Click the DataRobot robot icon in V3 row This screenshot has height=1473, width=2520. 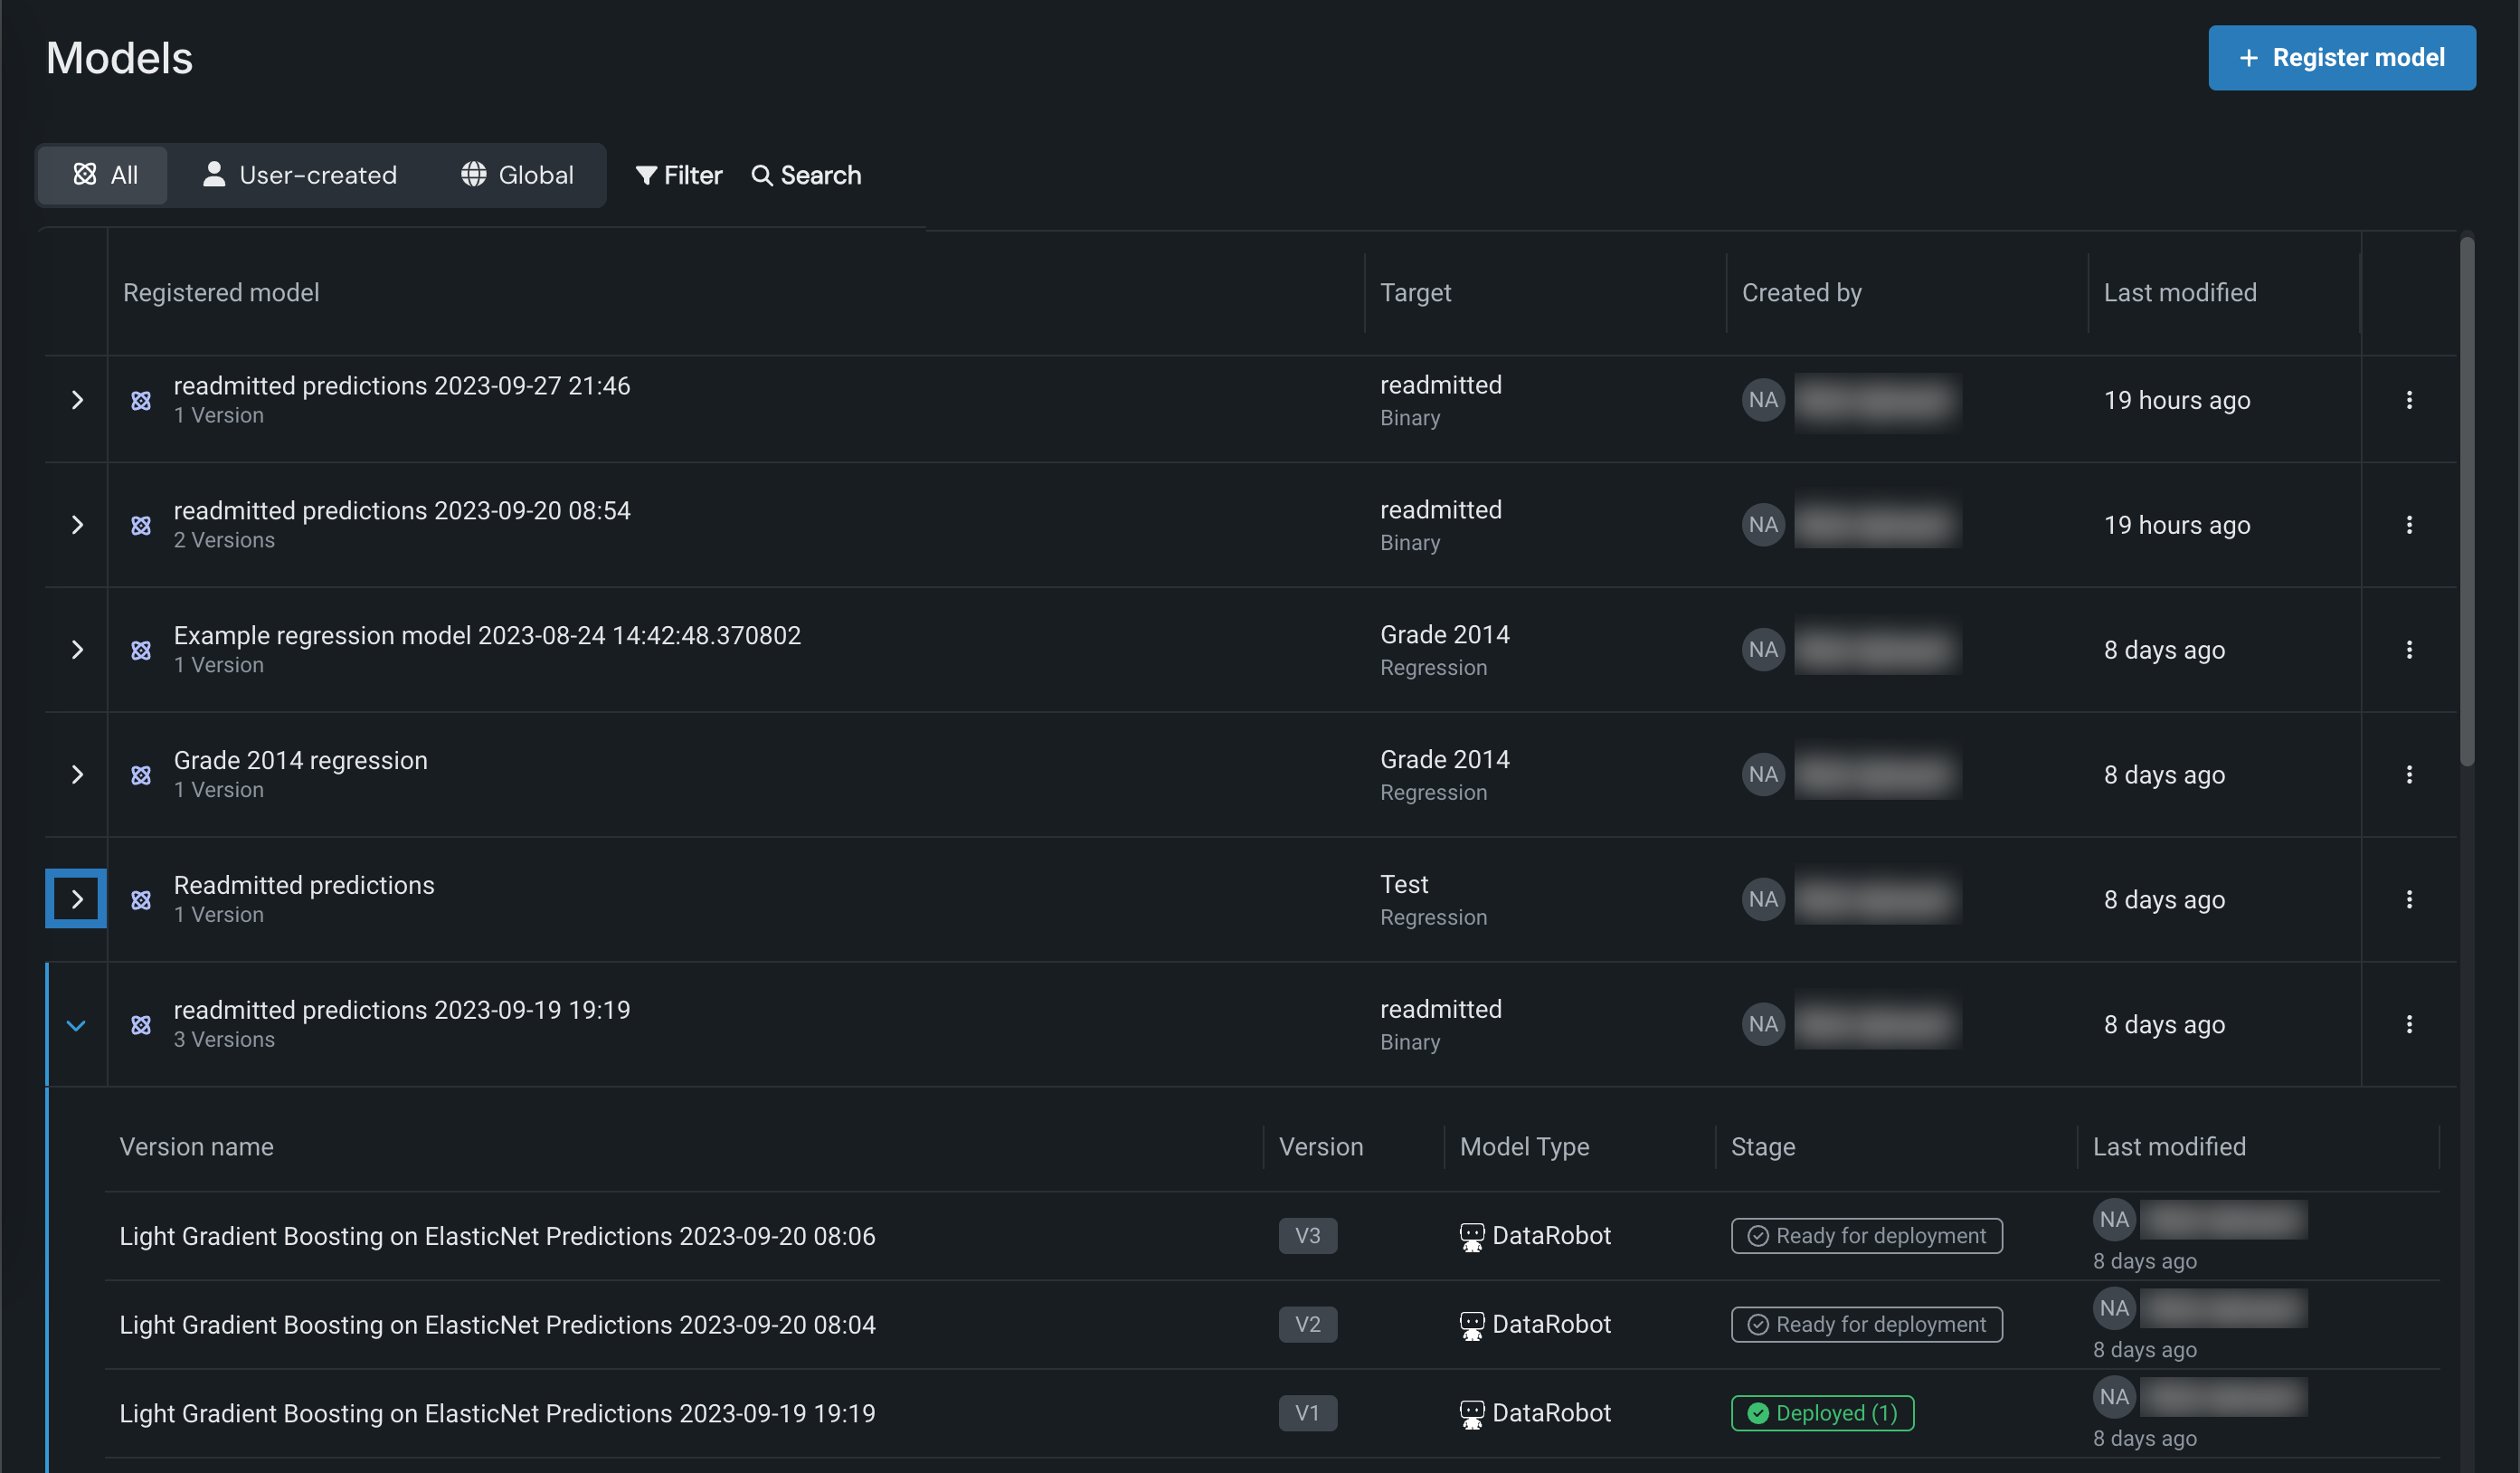[x=1471, y=1237]
